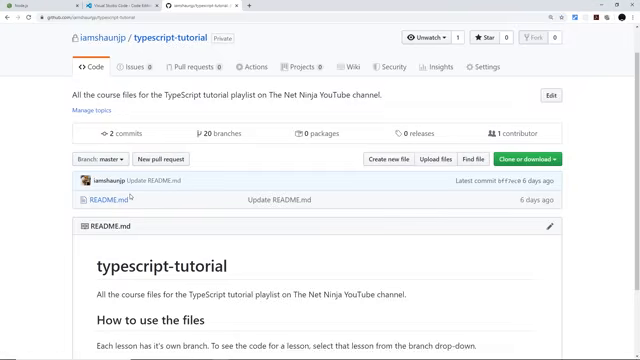Viewport: 640px width, 360px height.
Task: Expand the Clone or download dropdown
Action: pyautogui.click(x=528, y=159)
